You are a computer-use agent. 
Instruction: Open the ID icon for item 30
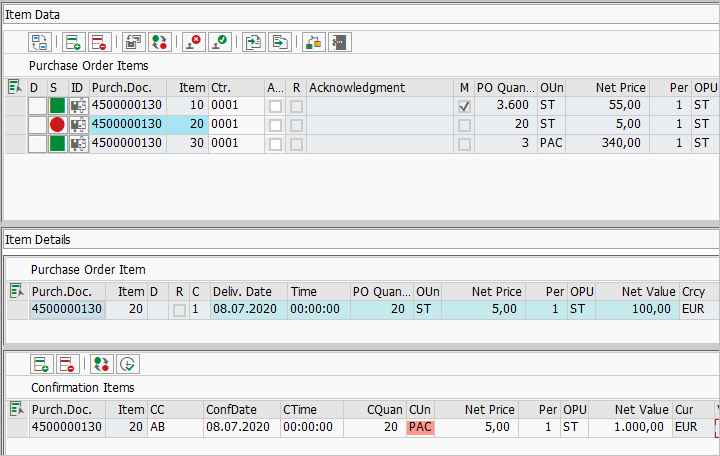pyautogui.click(x=78, y=143)
